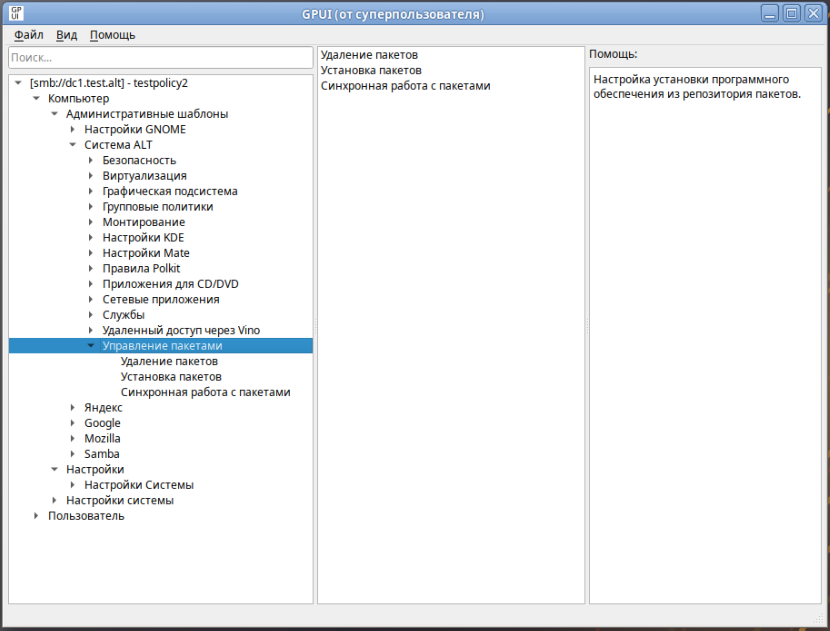Click the window resize grip at bottom corner
This screenshot has height=631, width=830.
pyautogui.click(x=818, y=619)
